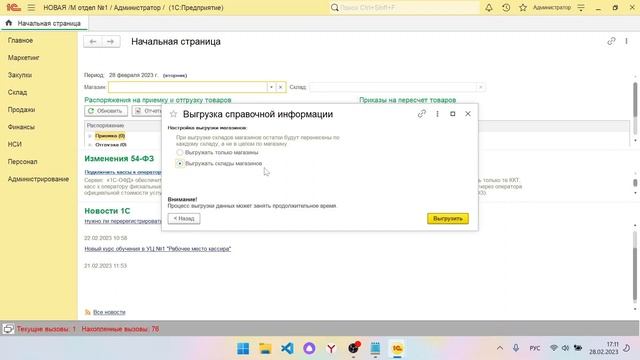Image resolution: width=640 pixels, height=360 pixels.
Task: Open the Администрирование section
Action: pos(38,179)
